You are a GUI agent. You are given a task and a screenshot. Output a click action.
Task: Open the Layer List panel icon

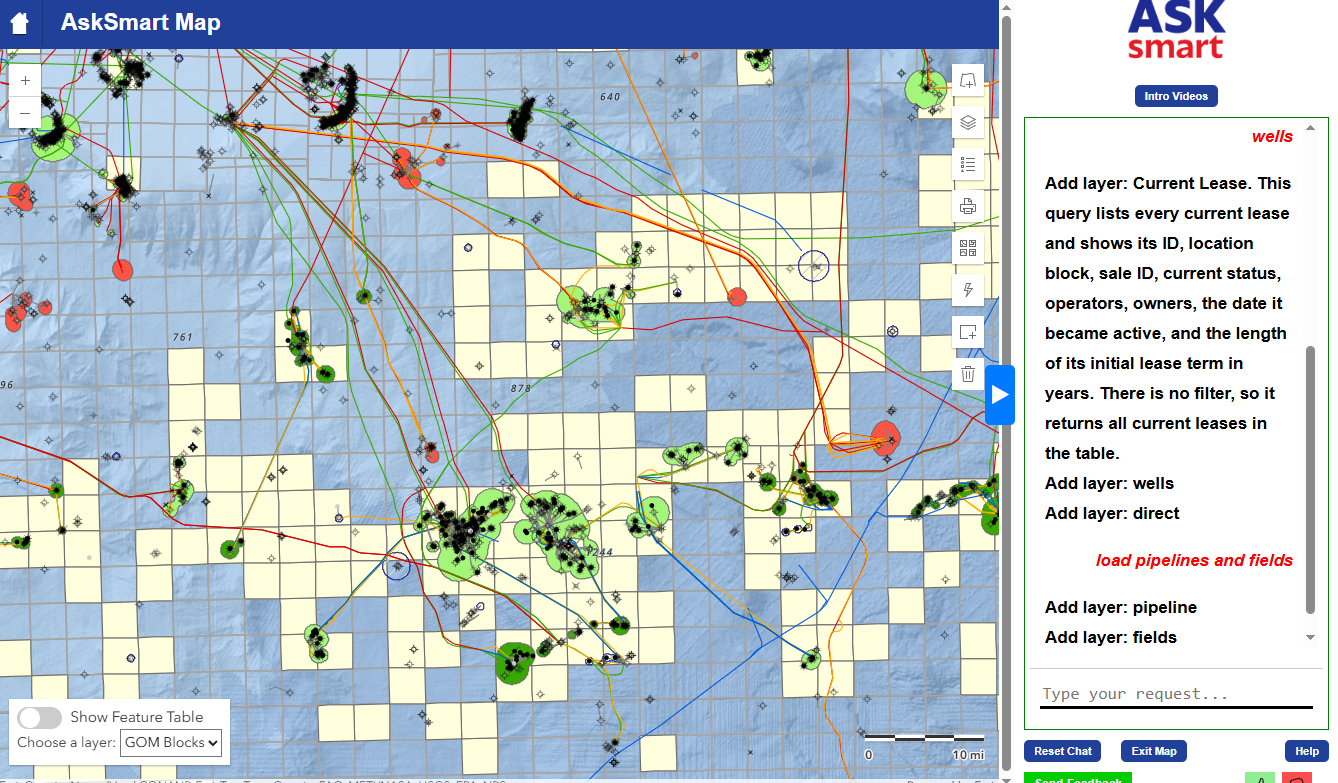[967, 123]
